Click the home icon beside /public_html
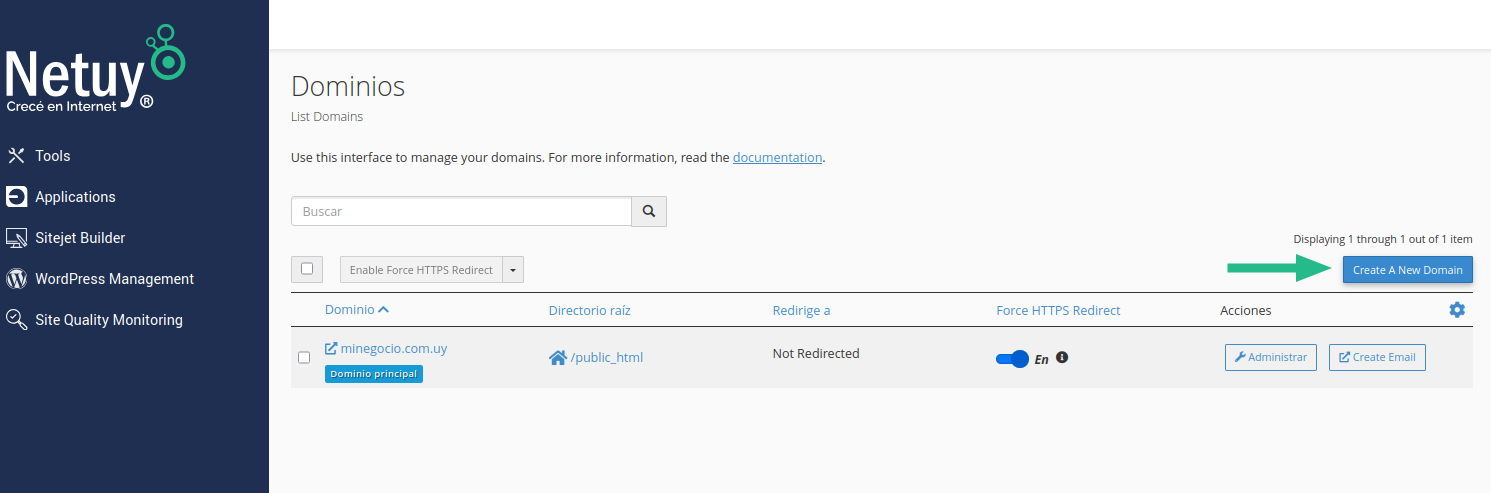The height and width of the screenshot is (493, 1491). (x=558, y=357)
